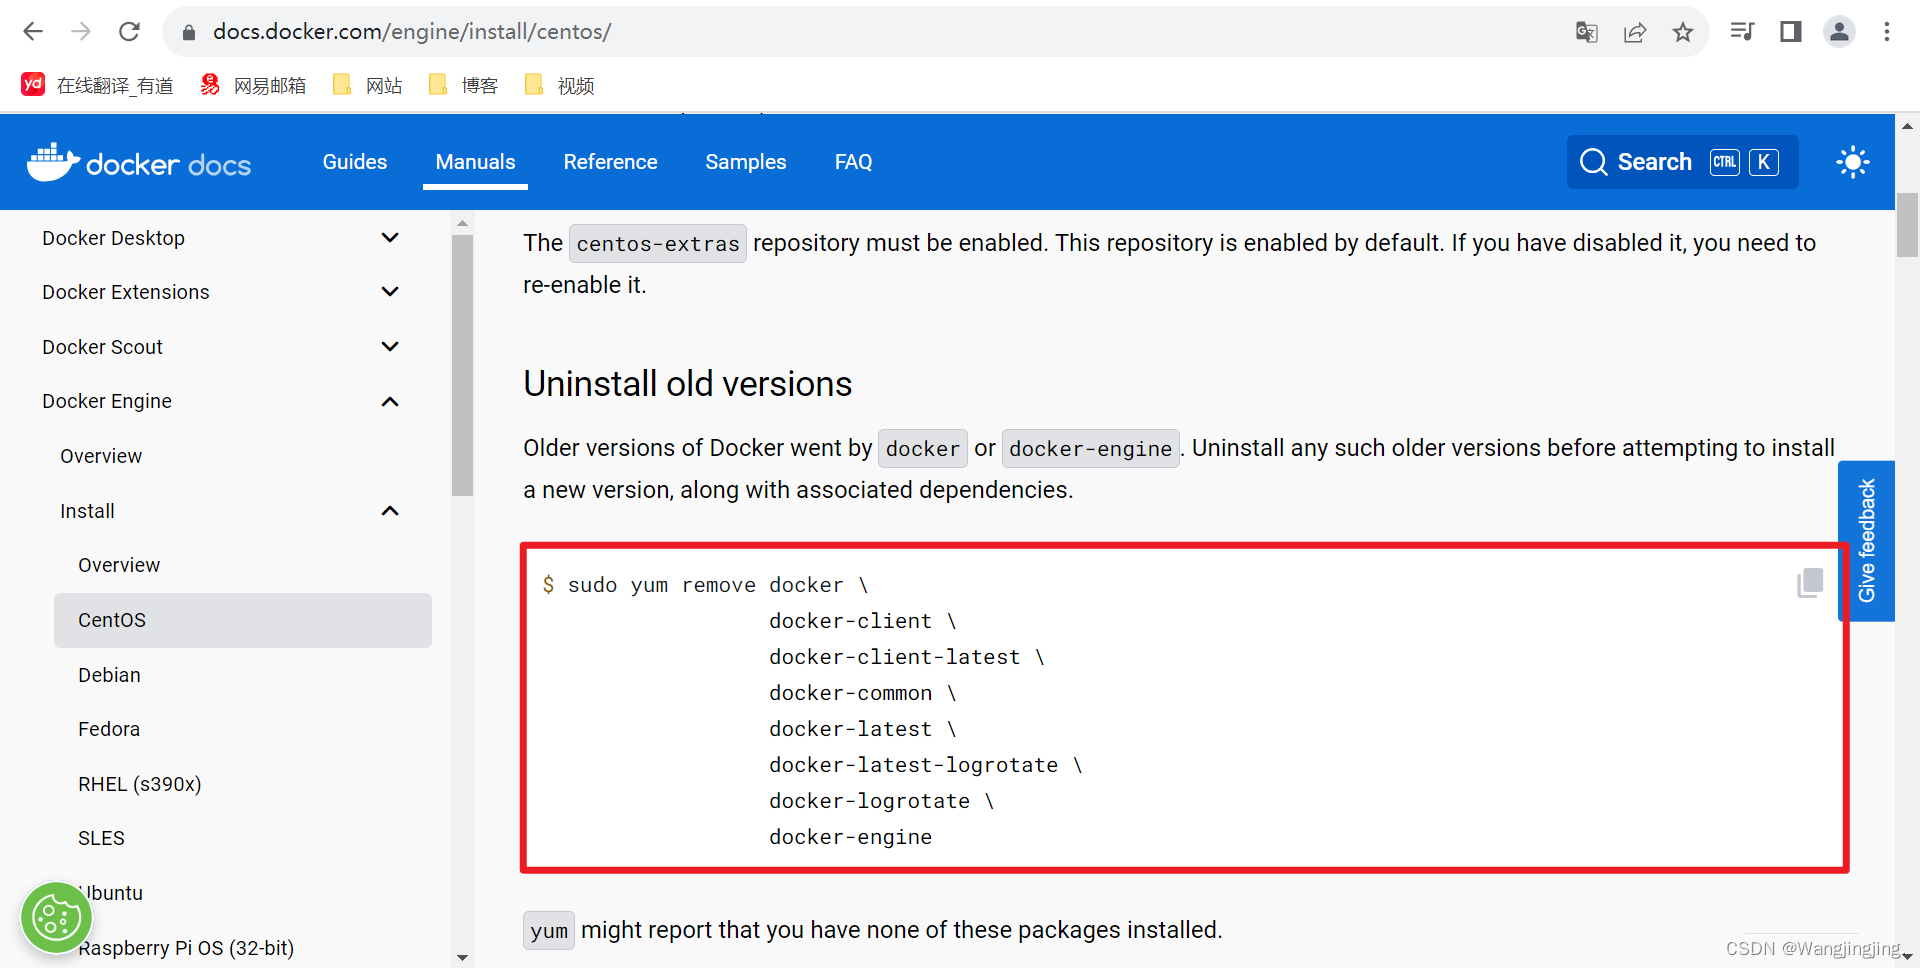Open the Manuals tab
1920x968 pixels.
(x=475, y=162)
